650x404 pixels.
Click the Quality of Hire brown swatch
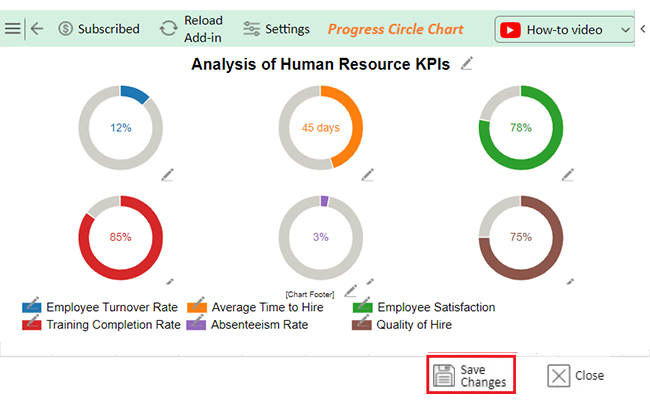coord(361,325)
